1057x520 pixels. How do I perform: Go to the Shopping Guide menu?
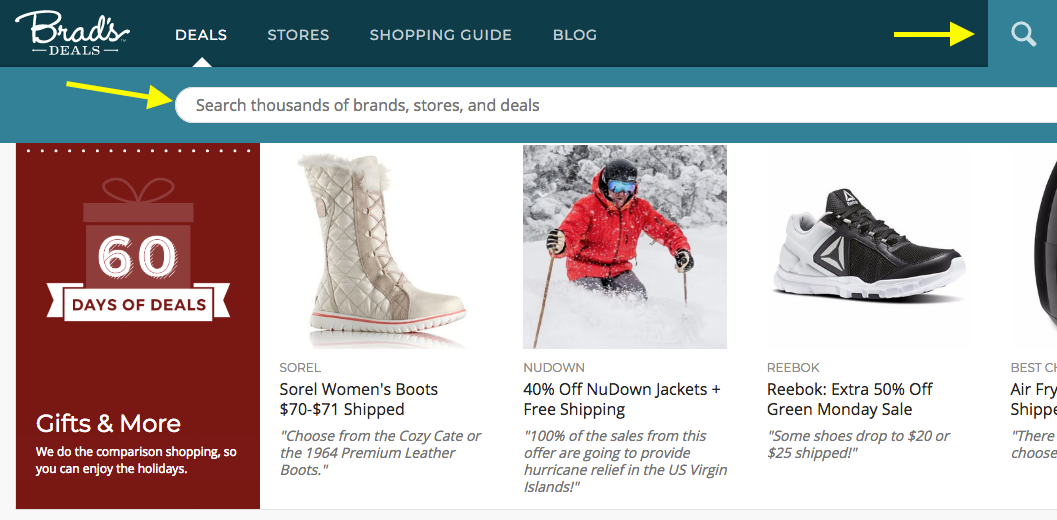click(441, 34)
